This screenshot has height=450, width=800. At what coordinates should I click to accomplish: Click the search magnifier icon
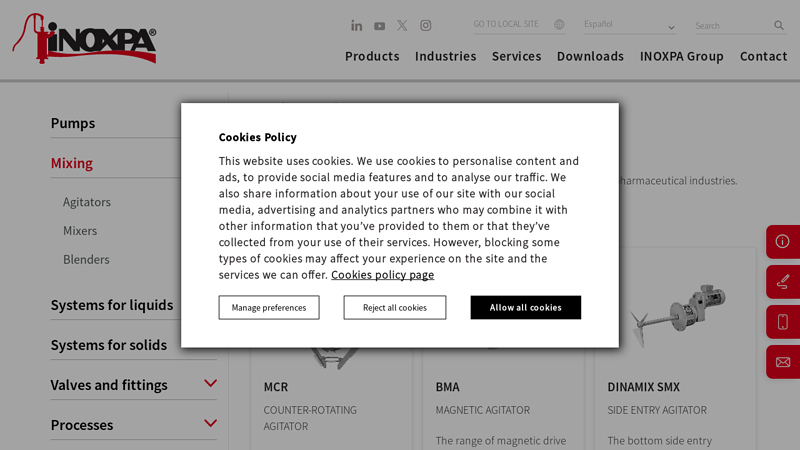pos(779,26)
